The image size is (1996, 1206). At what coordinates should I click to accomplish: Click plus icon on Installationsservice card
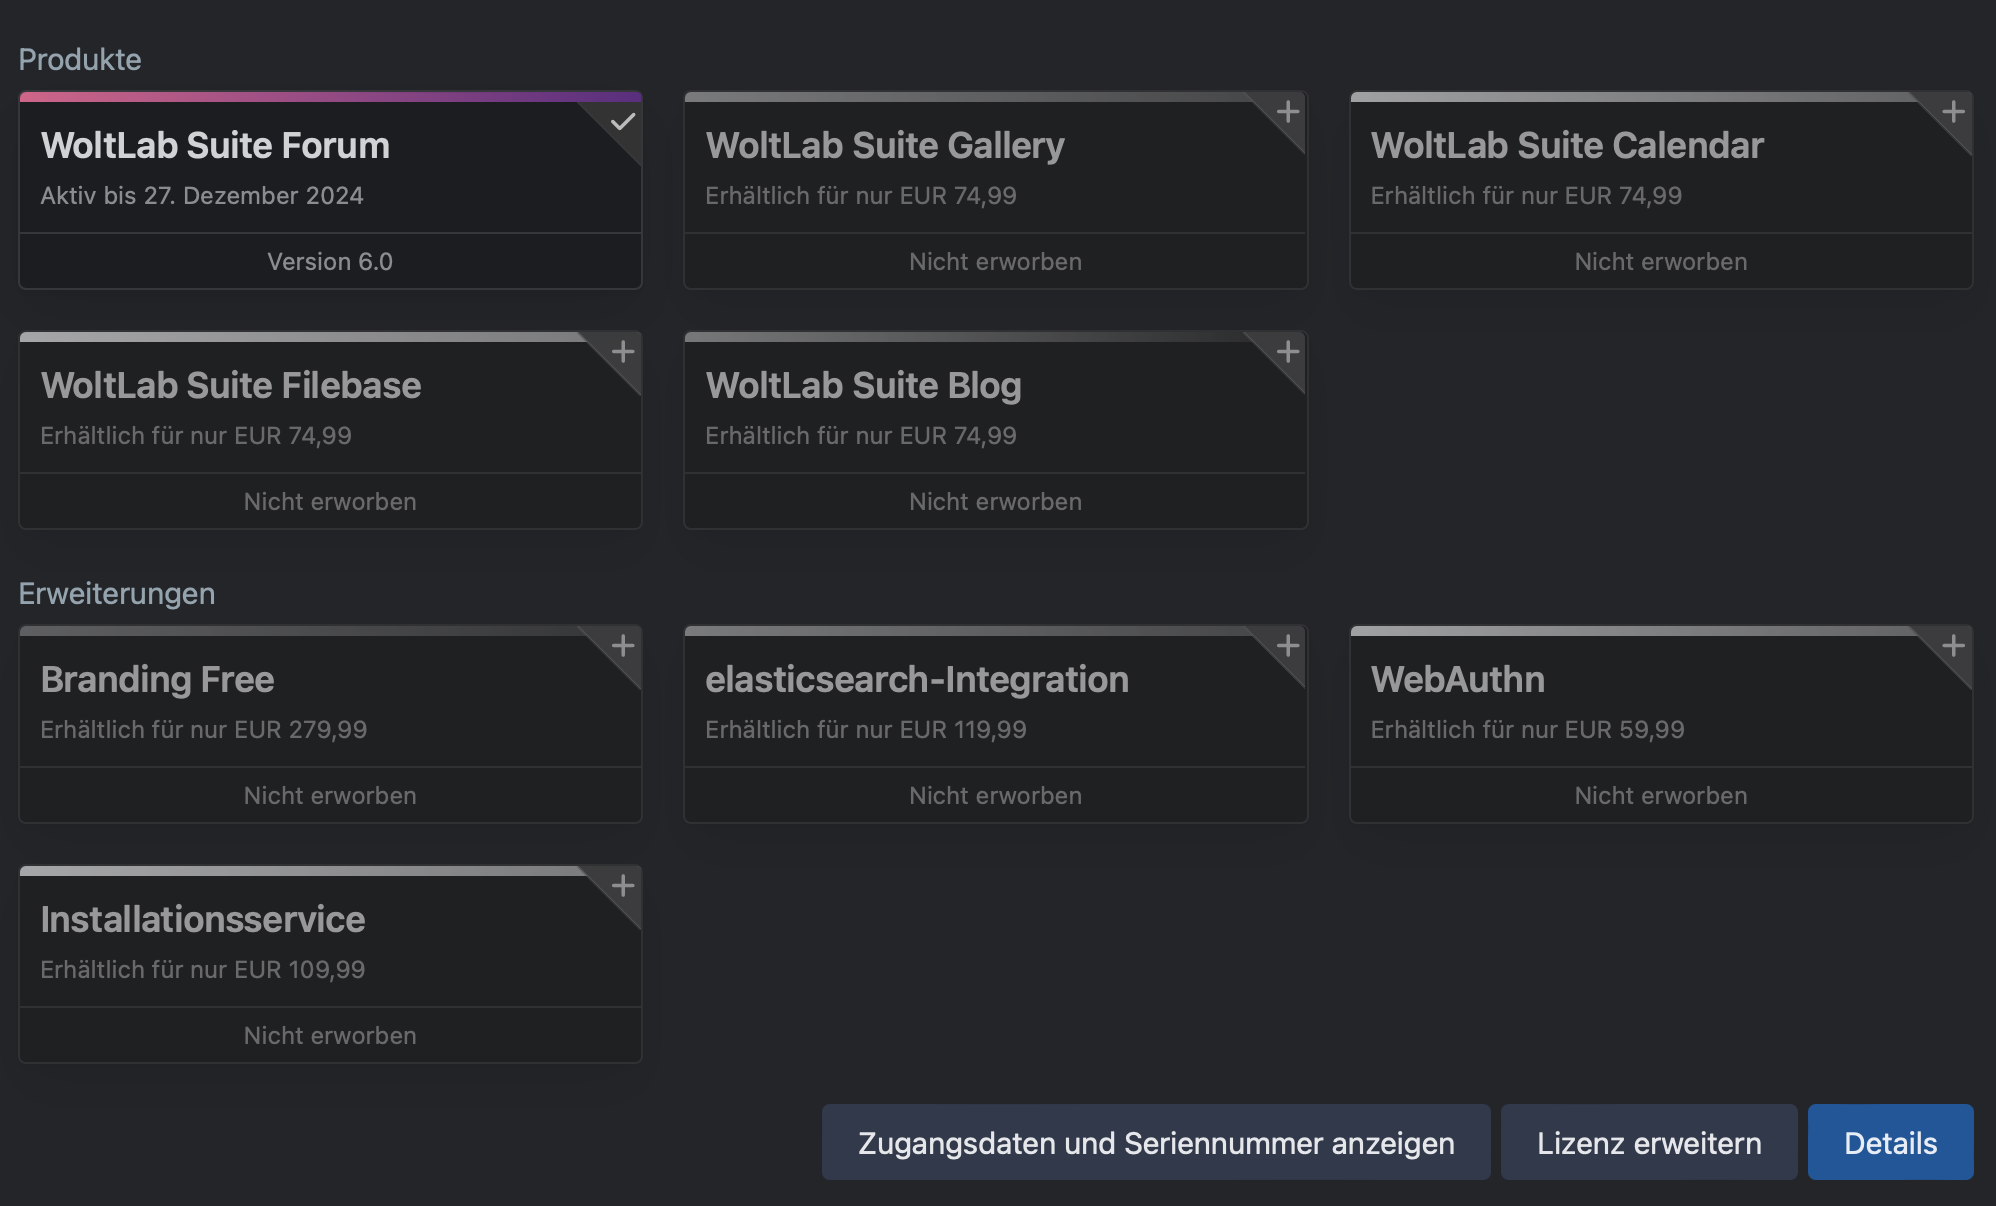tap(622, 886)
